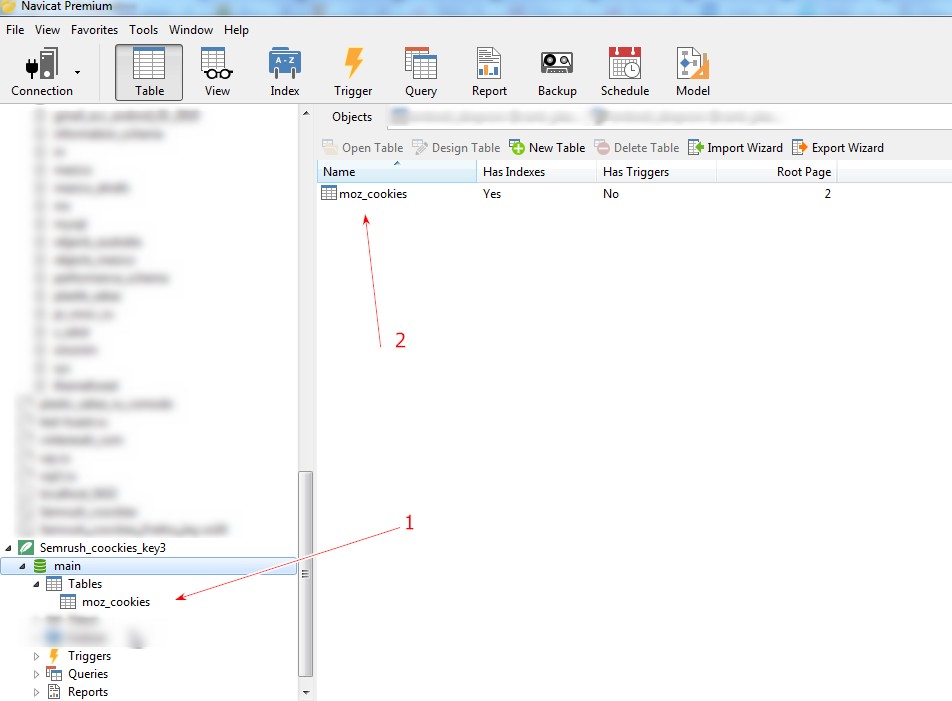952x701 pixels.
Task: Launch the Export Wizard
Action: click(x=838, y=147)
